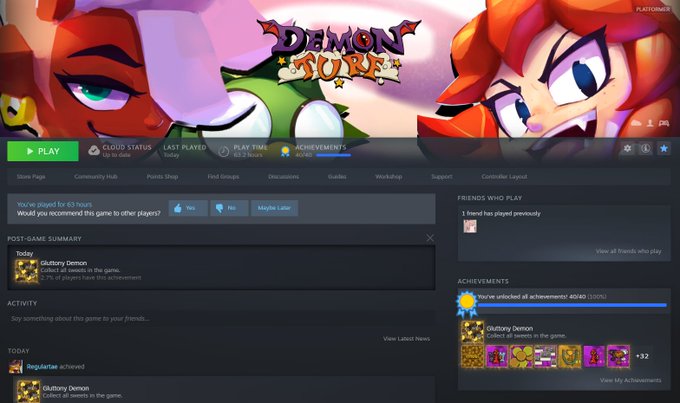The width and height of the screenshot is (680, 403).
Task: Open the Store Page tab
Action: coord(31,177)
